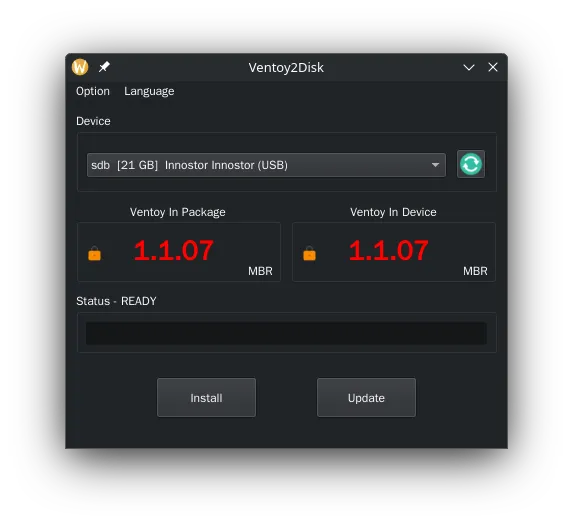Screen dimensions: 573x526
Task: Minimize the window using the chevron icon
Action: click(469, 67)
